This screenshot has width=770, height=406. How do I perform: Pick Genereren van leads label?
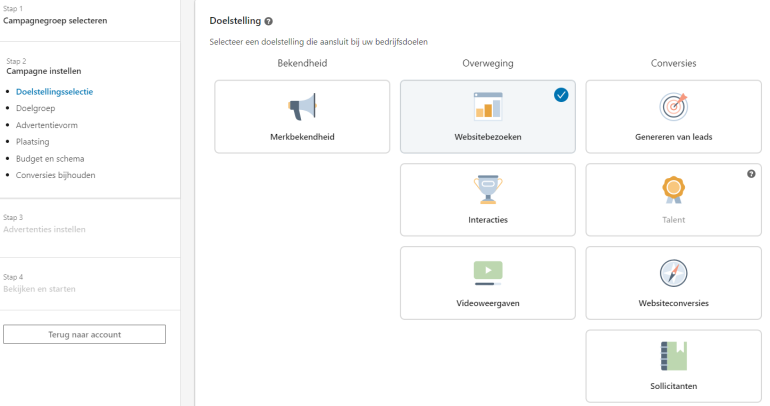[x=674, y=137]
